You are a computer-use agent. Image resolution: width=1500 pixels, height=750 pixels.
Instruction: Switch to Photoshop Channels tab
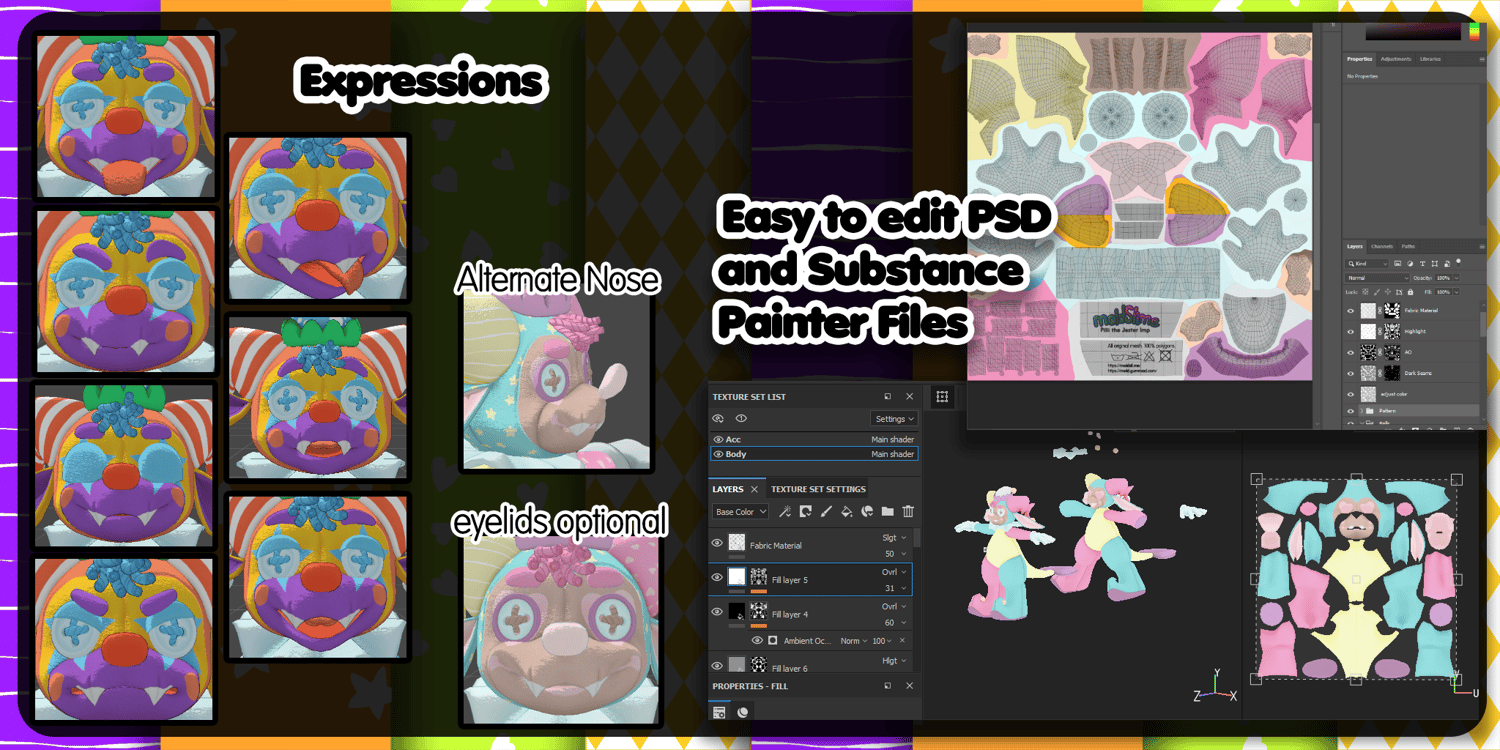[1382, 246]
